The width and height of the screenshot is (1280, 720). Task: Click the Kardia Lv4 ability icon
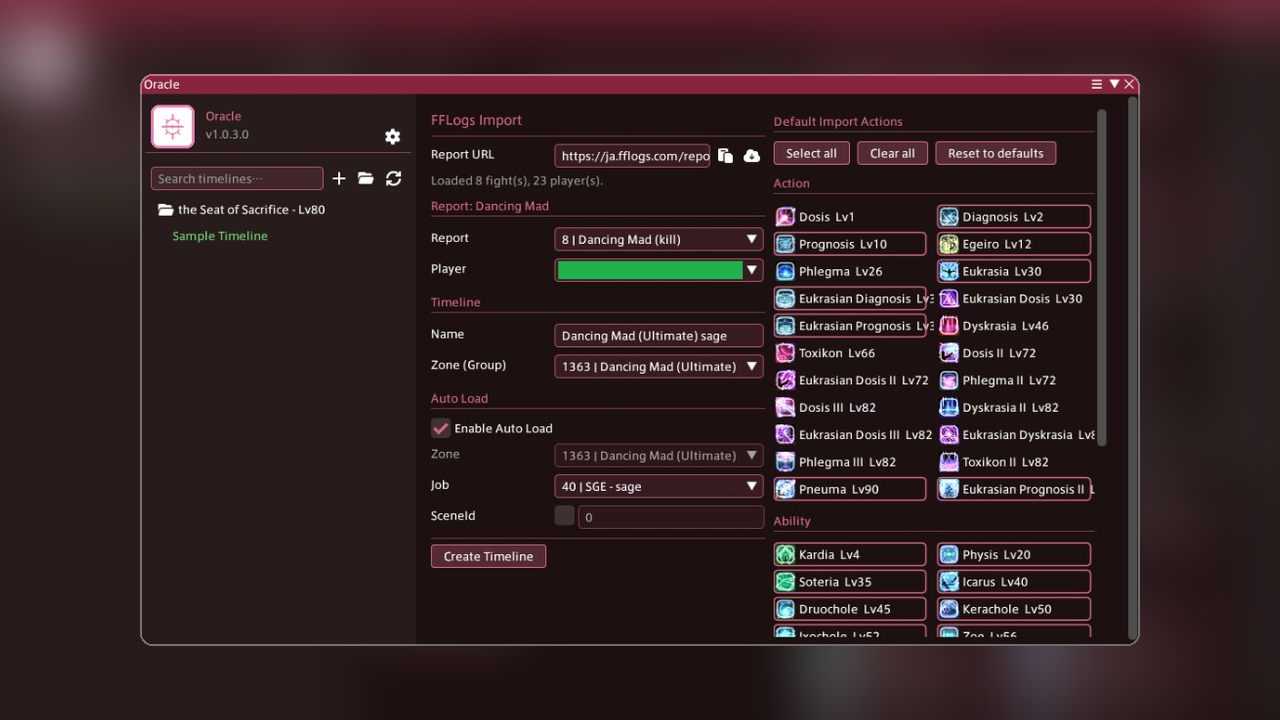(x=786, y=555)
